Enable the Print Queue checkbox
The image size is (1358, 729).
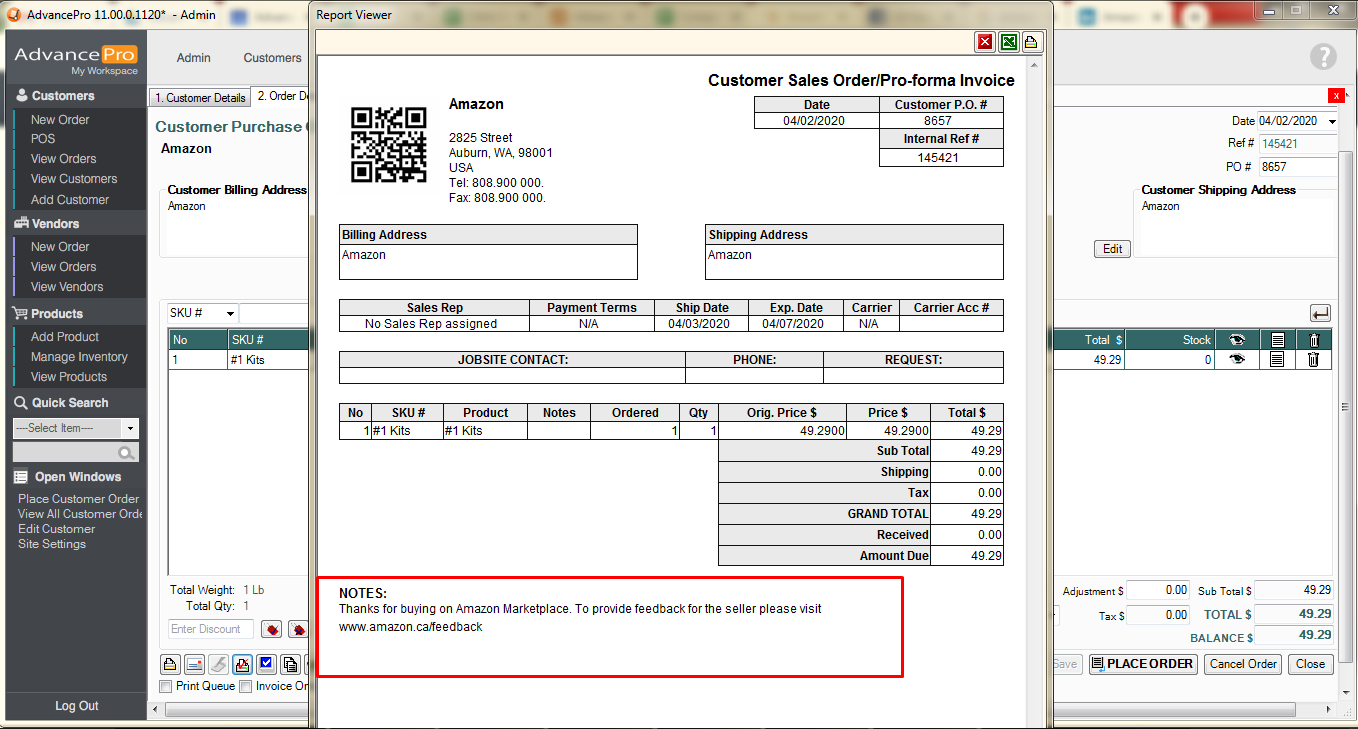pos(166,686)
